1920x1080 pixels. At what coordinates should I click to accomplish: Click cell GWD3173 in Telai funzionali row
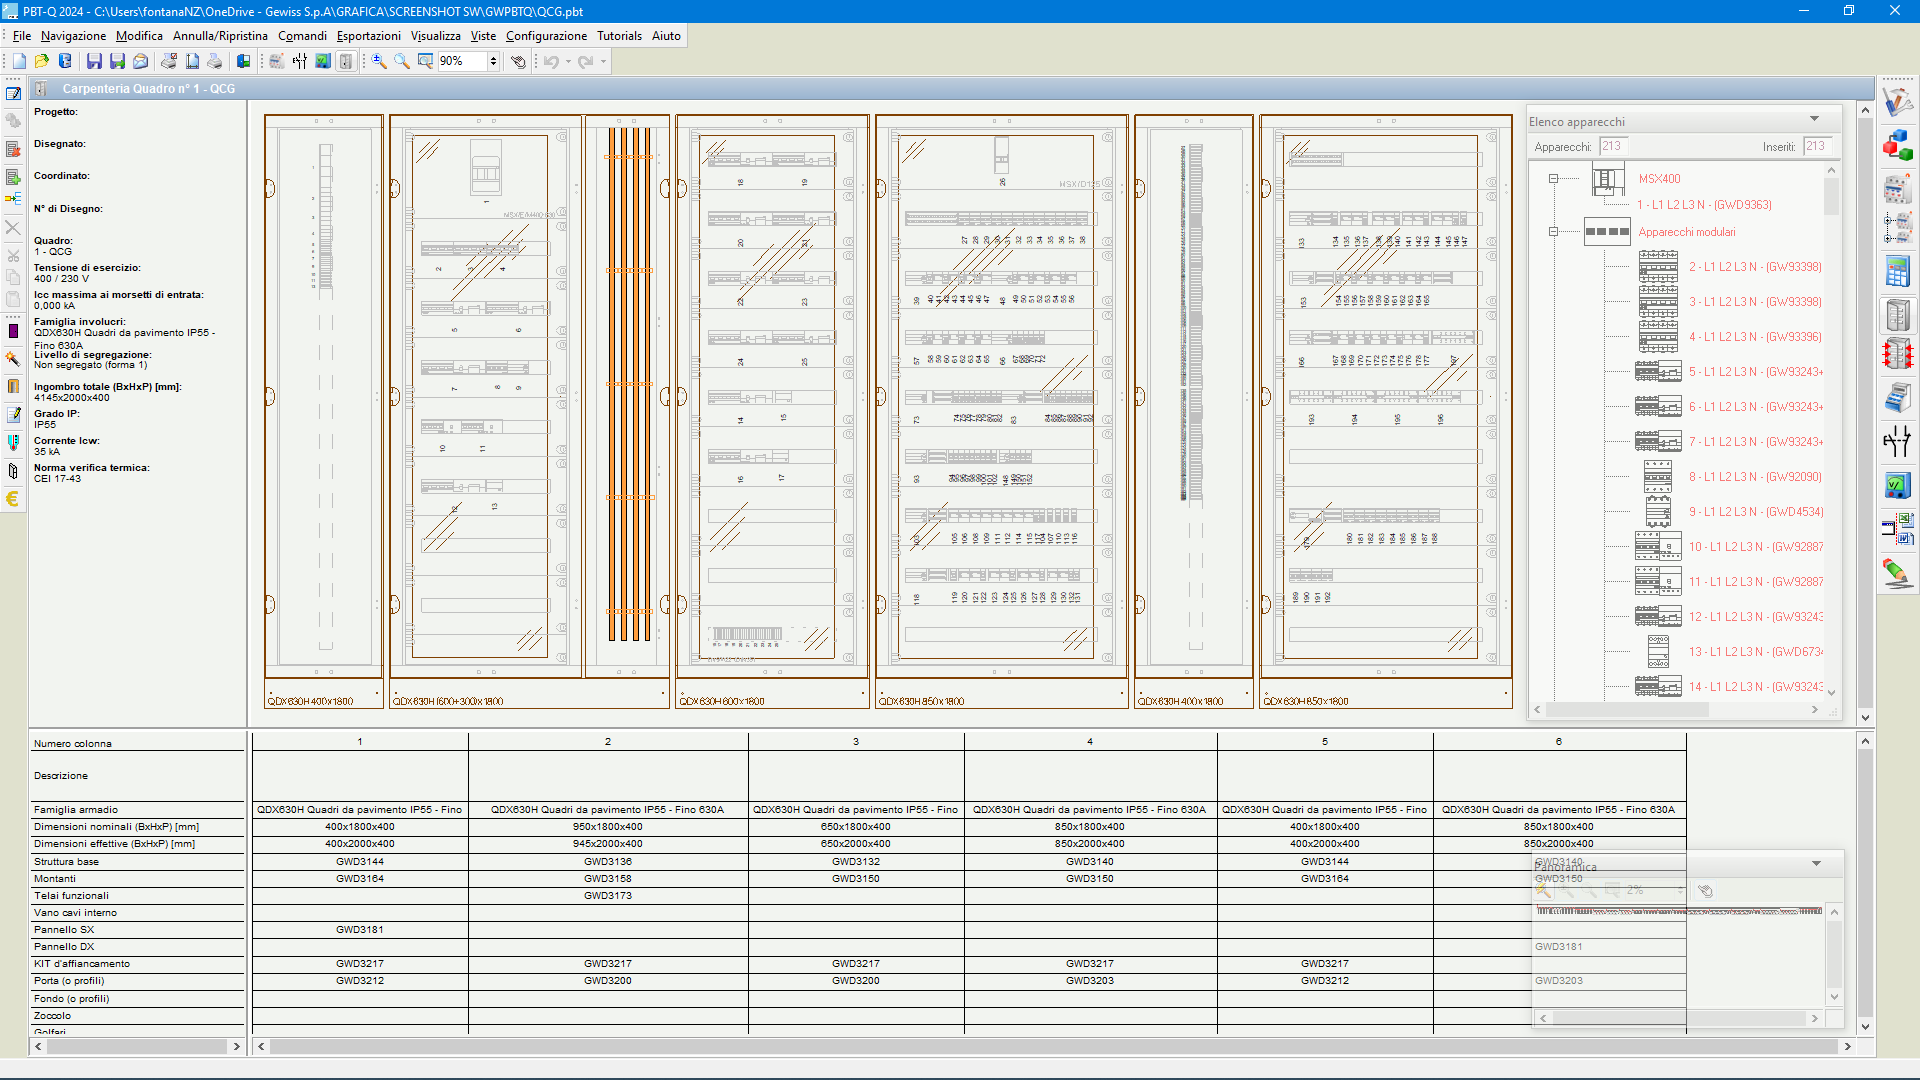pos(608,896)
